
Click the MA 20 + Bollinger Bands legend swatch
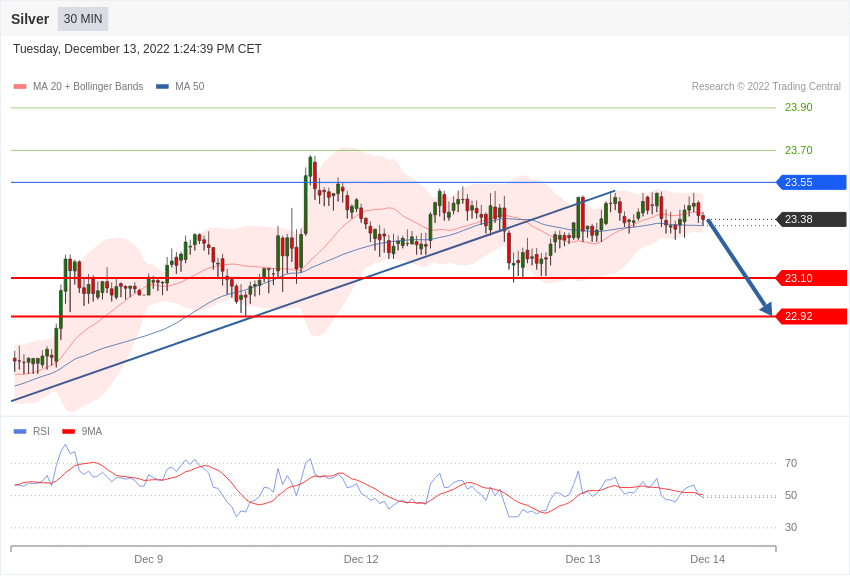tap(20, 87)
